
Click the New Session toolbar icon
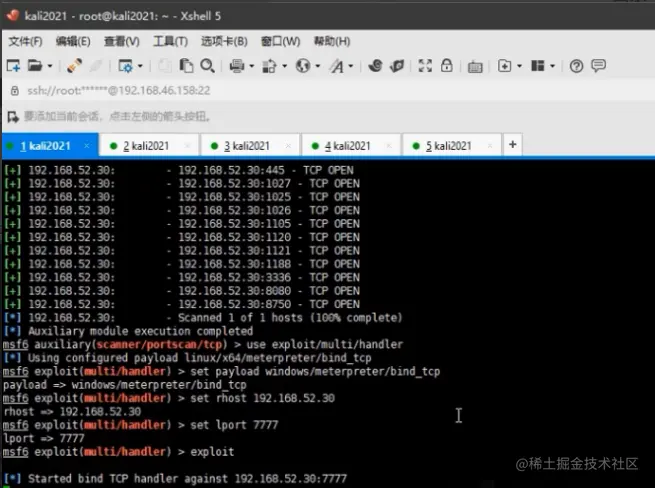(x=13, y=66)
